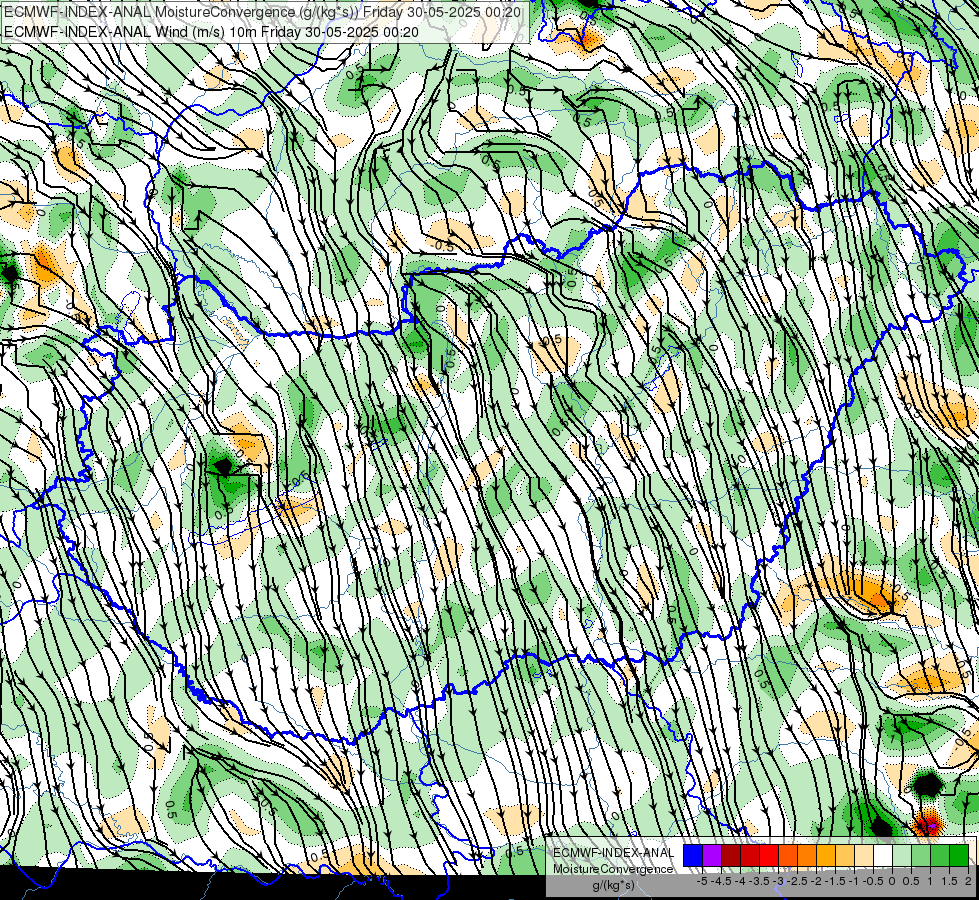The width and height of the screenshot is (979, 900).
Task: Click the palest peach swatch left of white
Action: (x=864, y=855)
